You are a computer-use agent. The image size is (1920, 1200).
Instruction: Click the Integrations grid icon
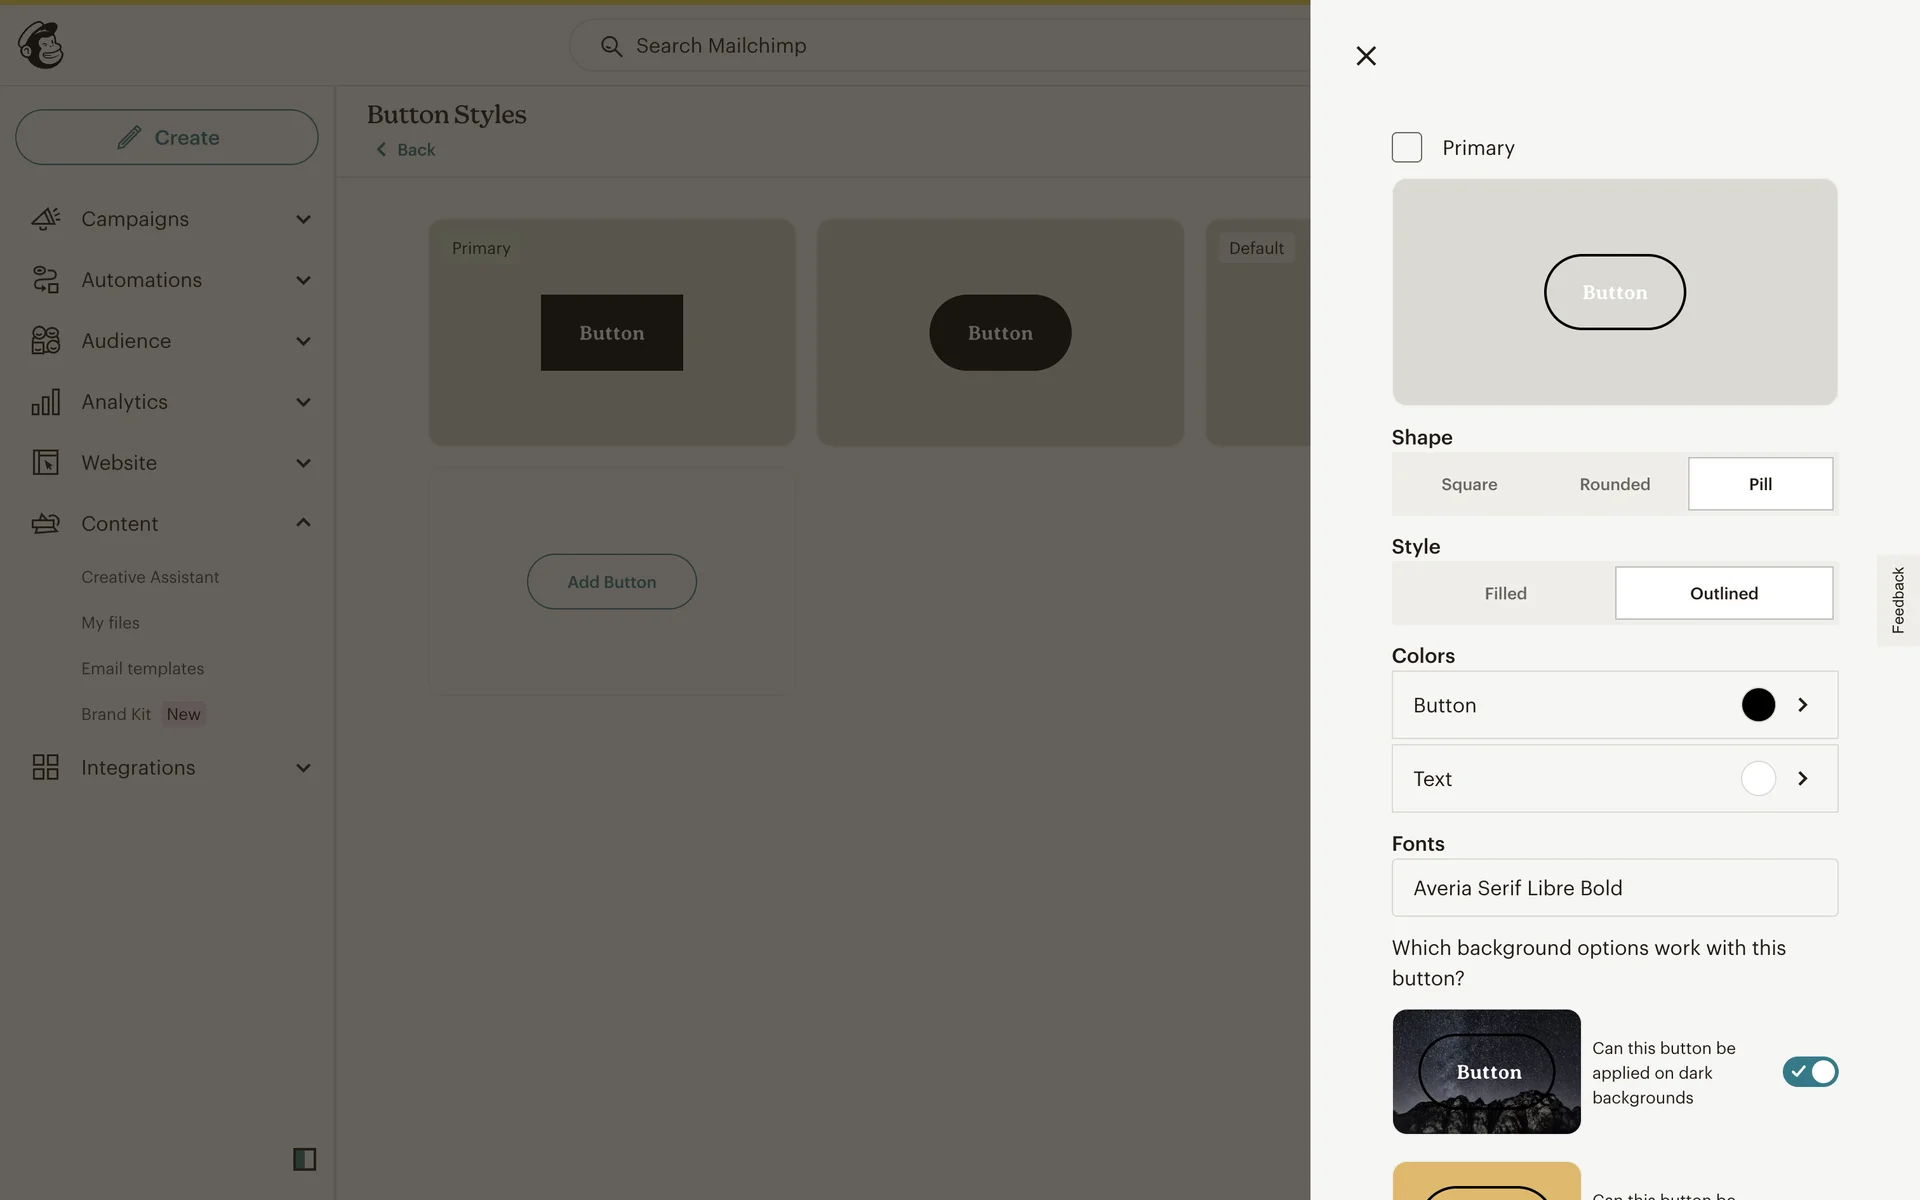(x=45, y=767)
